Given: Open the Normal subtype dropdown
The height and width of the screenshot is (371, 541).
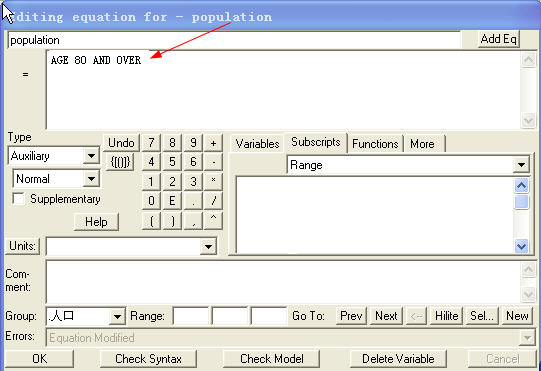Looking at the screenshot, I should pos(91,179).
